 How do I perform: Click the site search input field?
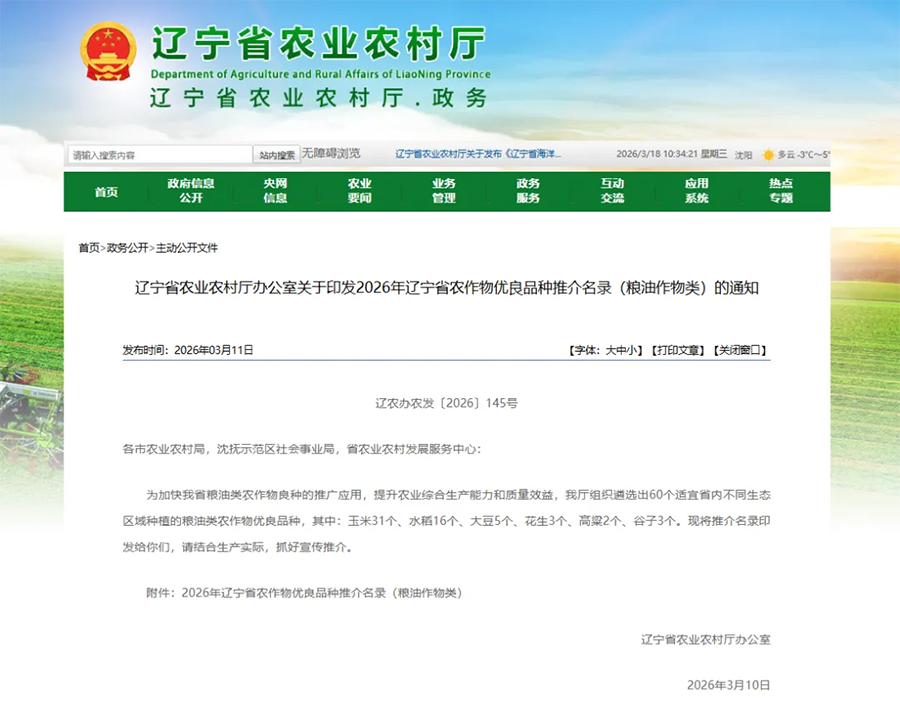click(160, 155)
